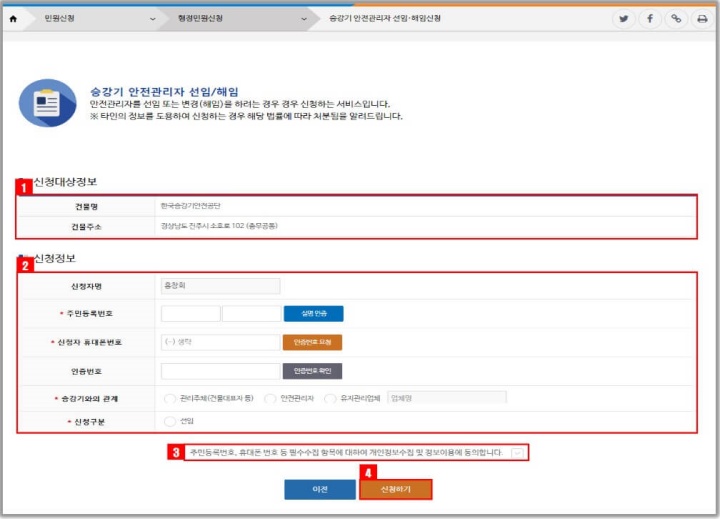Screen dimensions: 720x519
Task: Select 선임 radio under 신청구분
Action: pyautogui.click(x=170, y=421)
